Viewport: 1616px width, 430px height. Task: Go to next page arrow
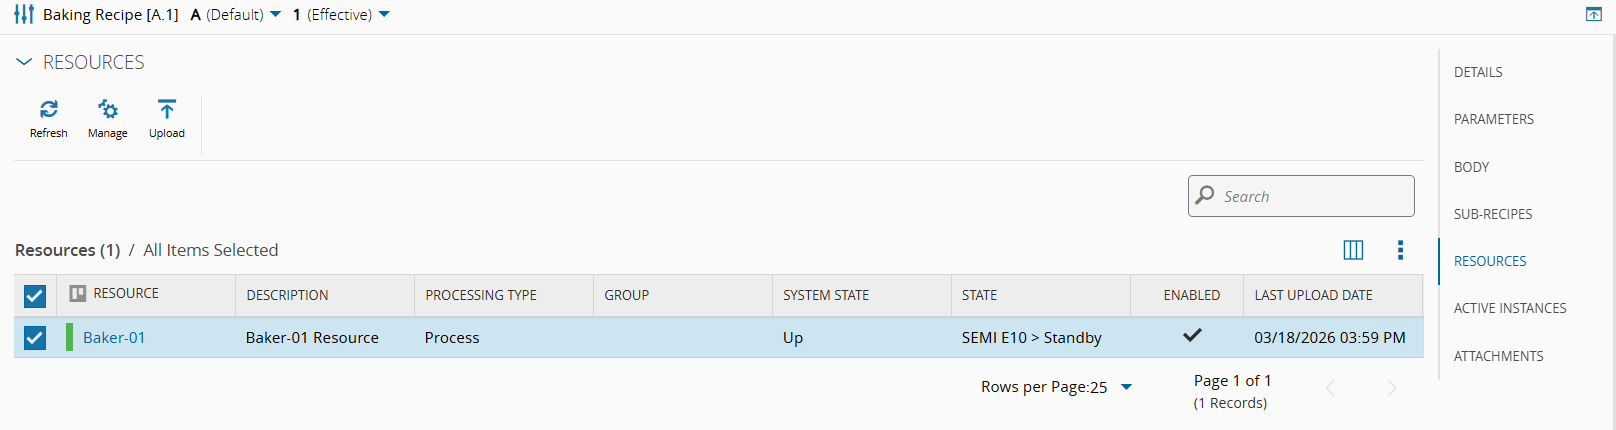(1391, 388)
